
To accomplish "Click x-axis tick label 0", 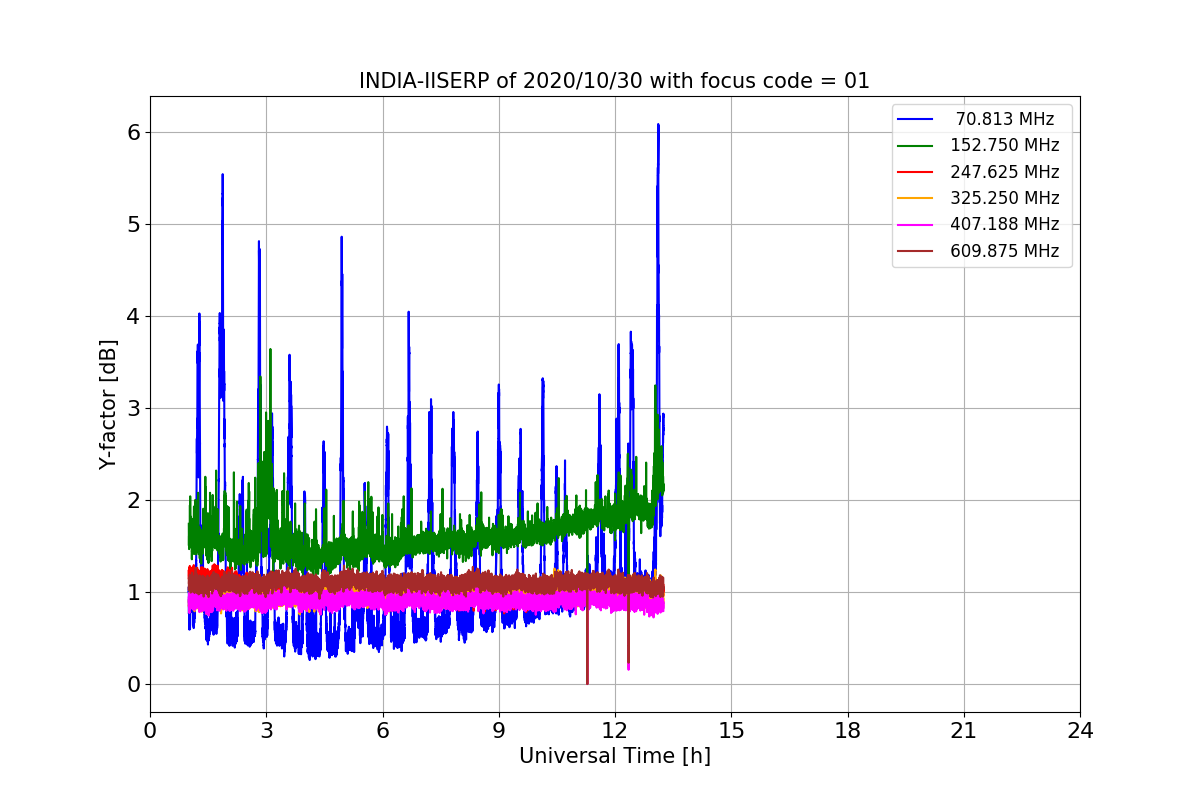I will pos(150,731).
